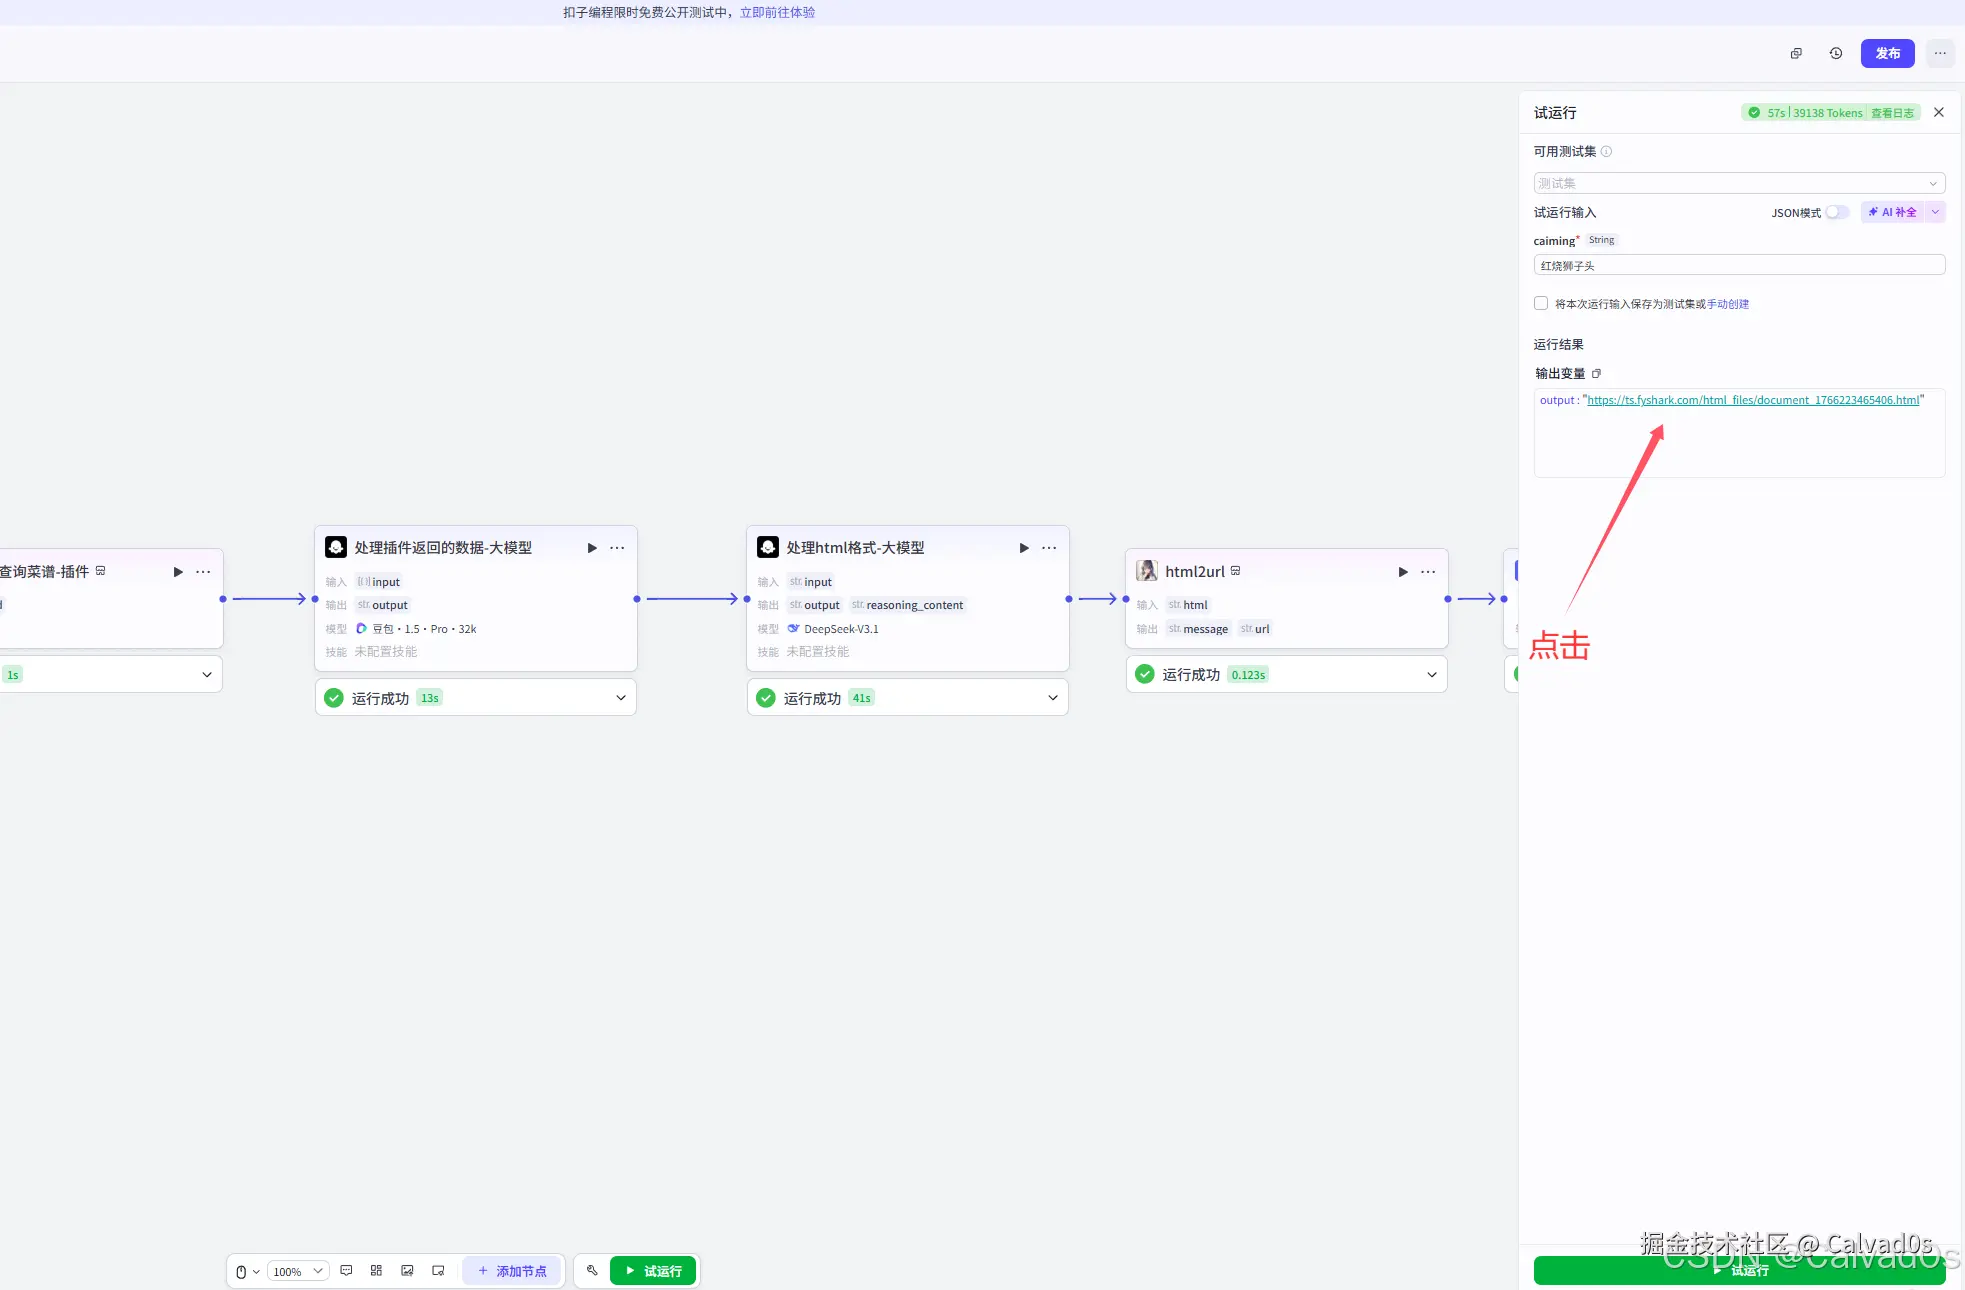Copy the output variable using the copy icon

pos(1596,374)
